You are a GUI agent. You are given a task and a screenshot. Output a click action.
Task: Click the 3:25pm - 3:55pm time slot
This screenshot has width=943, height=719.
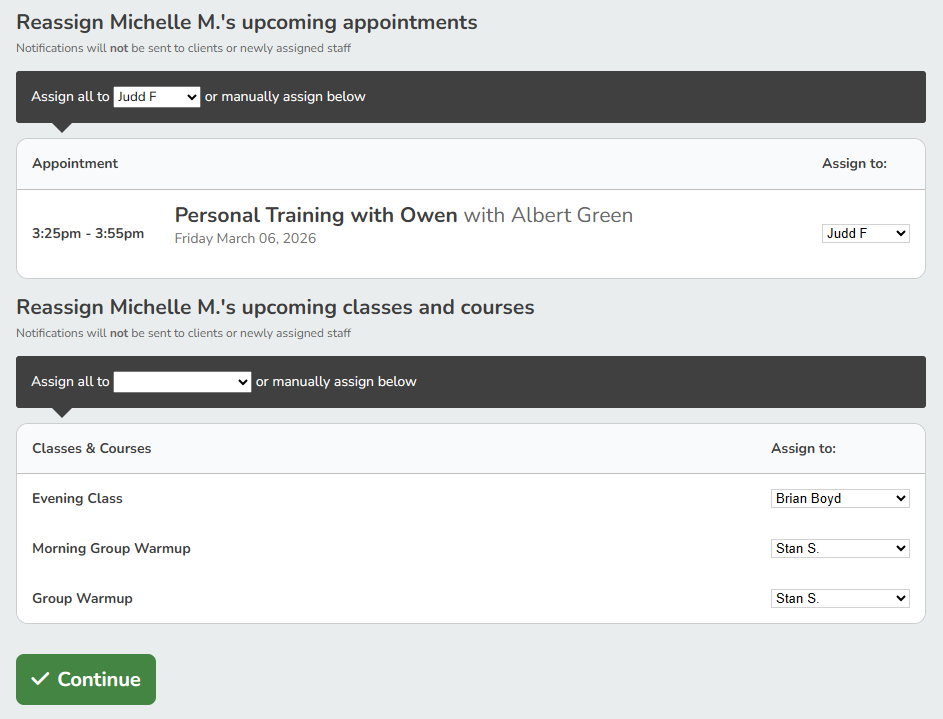pyautogui.click(x=88, y=233)
